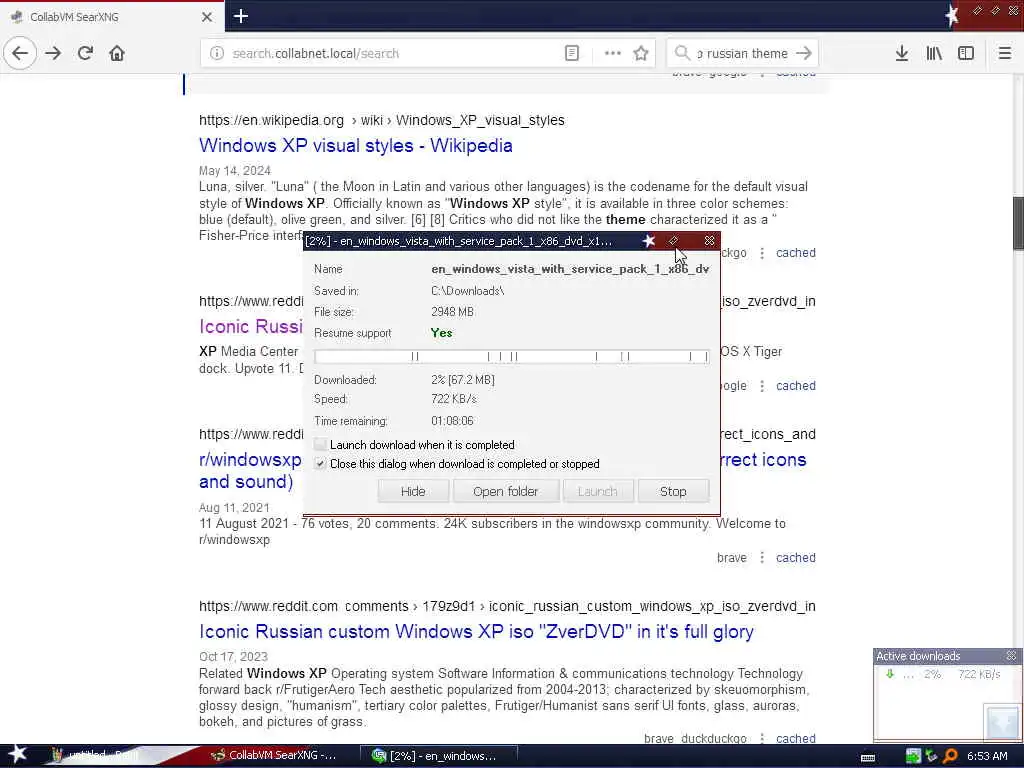Click the star icon in download dialog titlebar

tap(648, 241)
